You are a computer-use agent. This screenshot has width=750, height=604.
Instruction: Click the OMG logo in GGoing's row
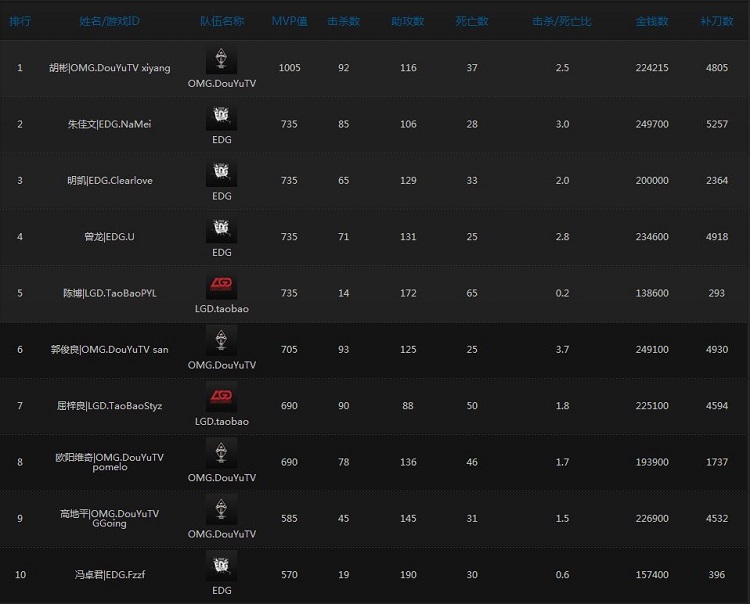tap(221, 510)
